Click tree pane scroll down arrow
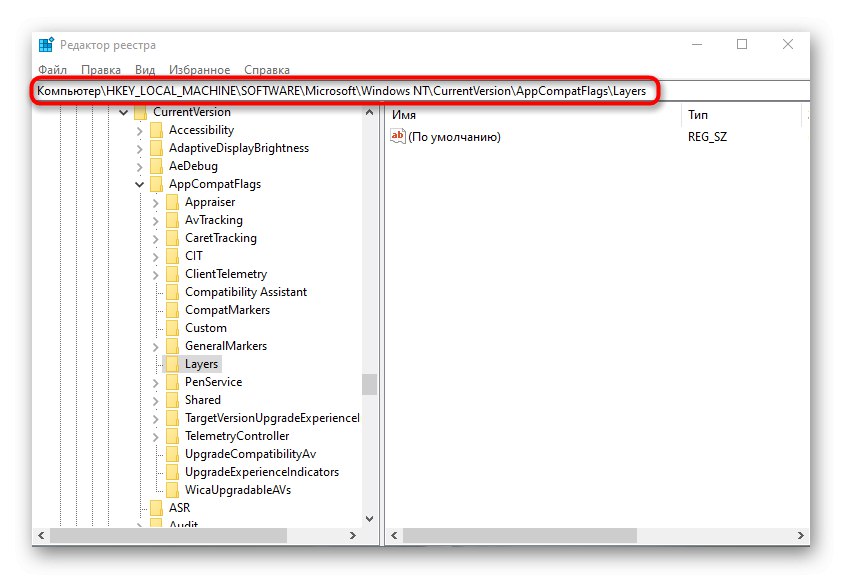The height and width of the screenshot is (579, 842). pos(369,519)
